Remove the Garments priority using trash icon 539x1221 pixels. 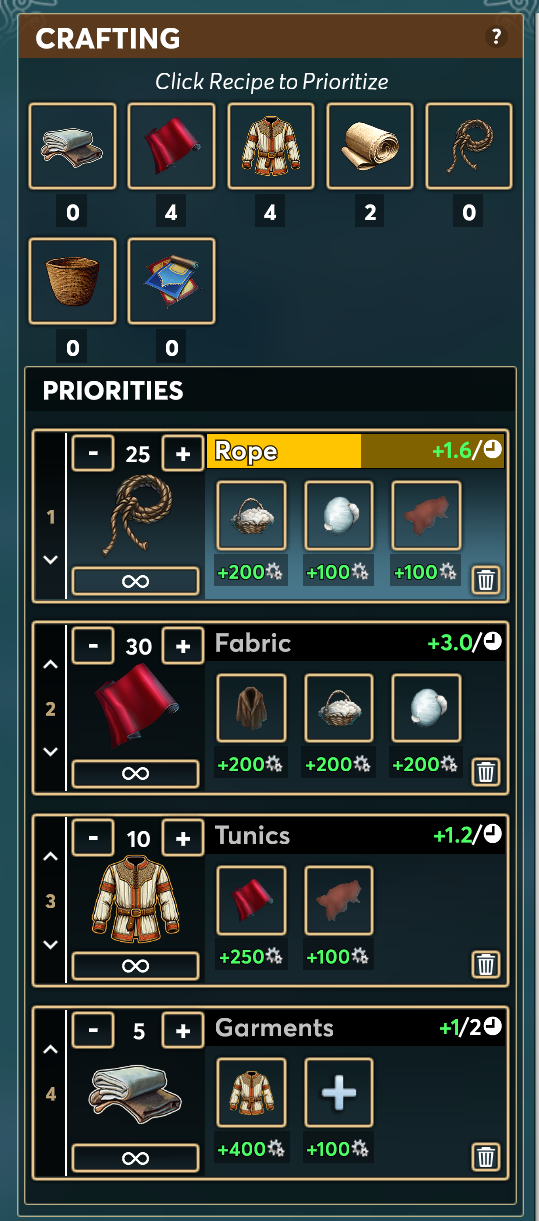486,1157
